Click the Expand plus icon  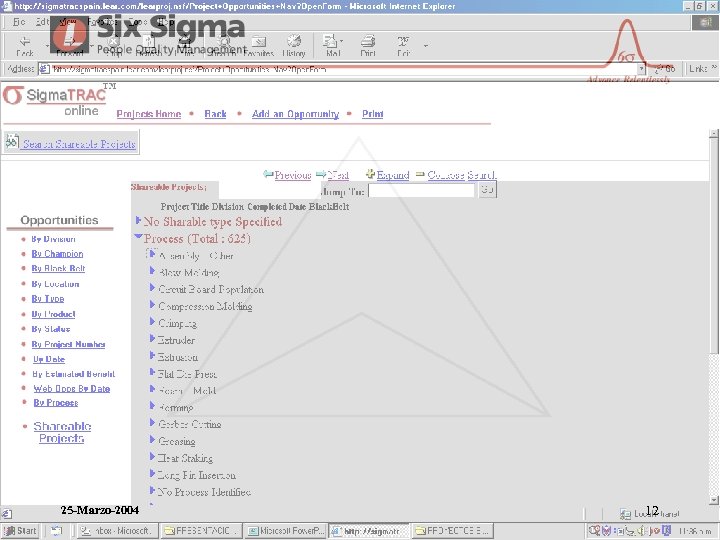[370, 174]
